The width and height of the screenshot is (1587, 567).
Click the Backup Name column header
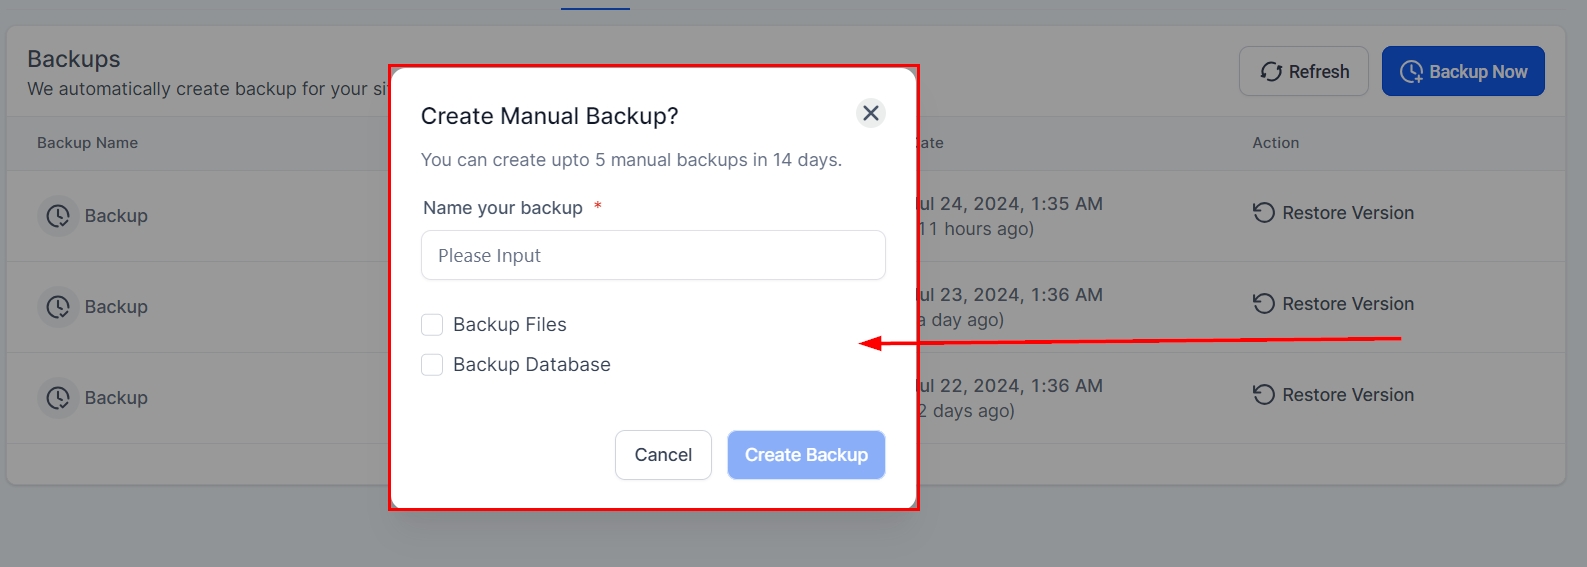88,143
